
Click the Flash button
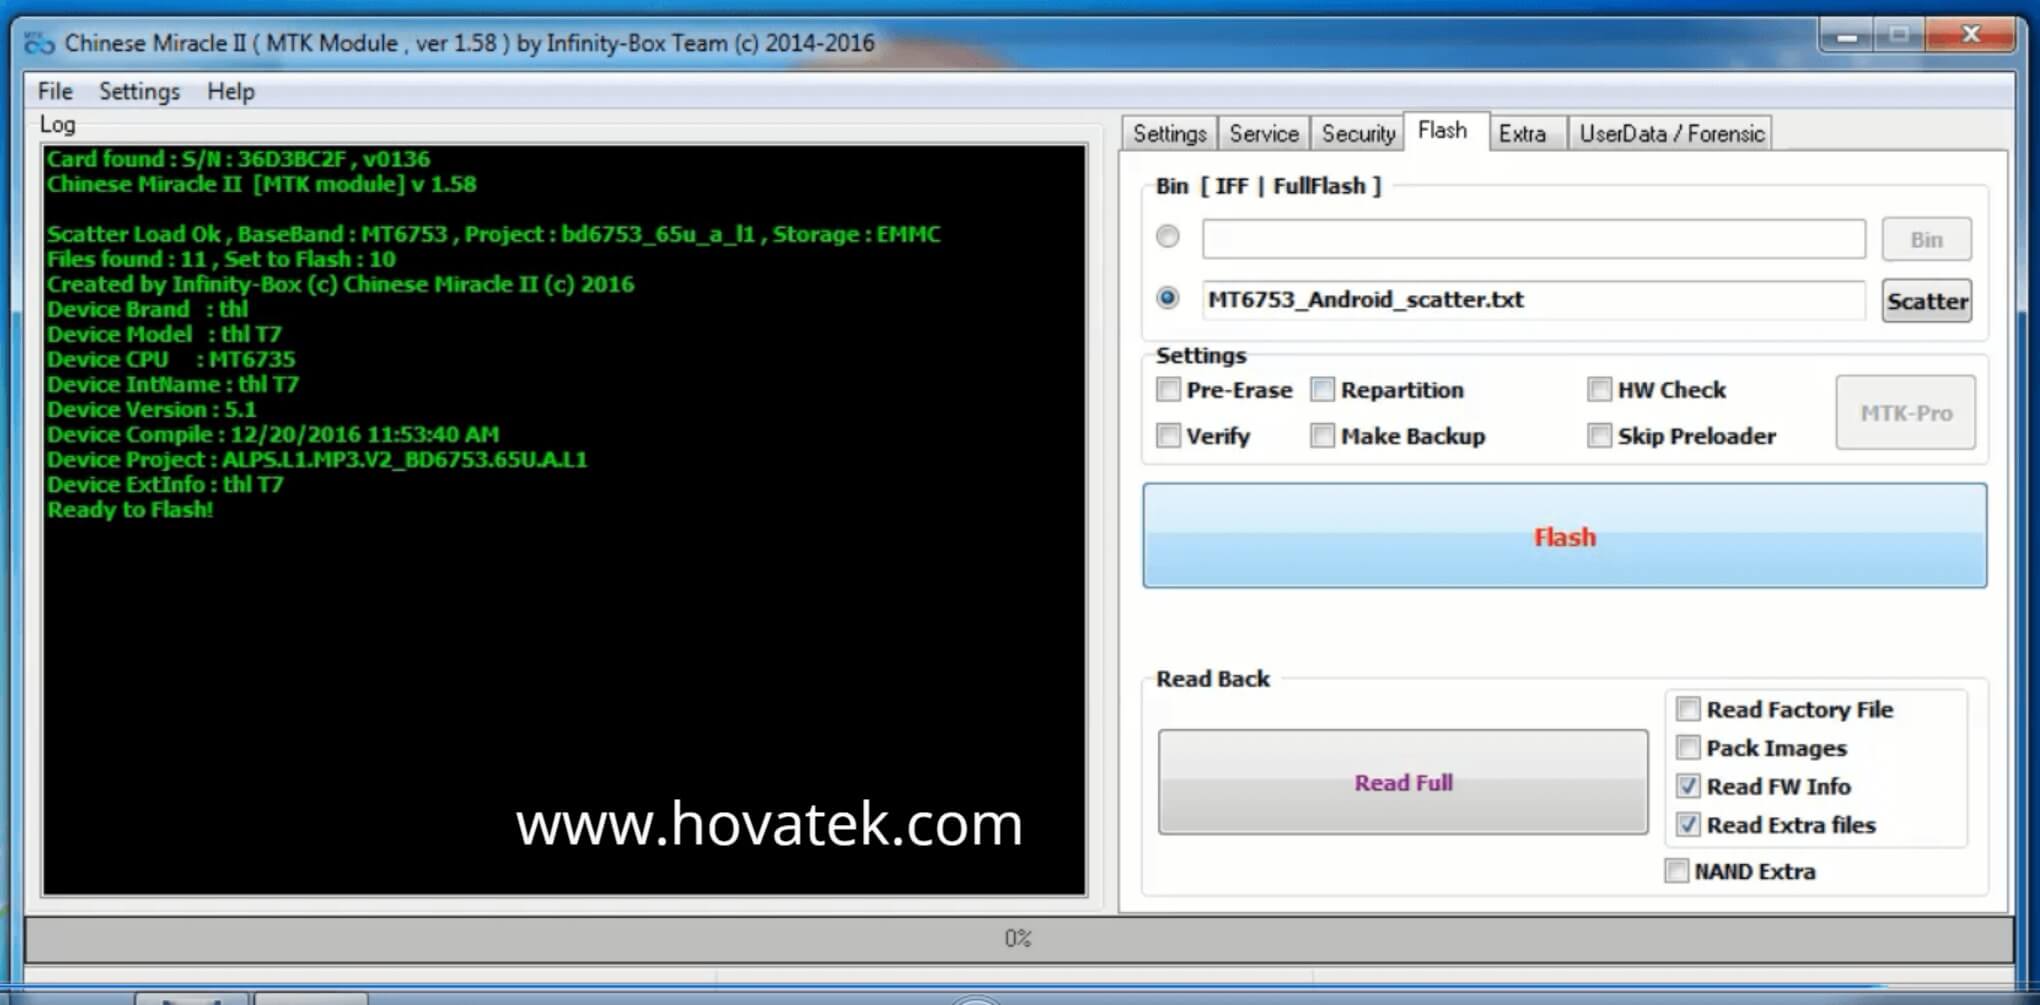pos(1564,537)
